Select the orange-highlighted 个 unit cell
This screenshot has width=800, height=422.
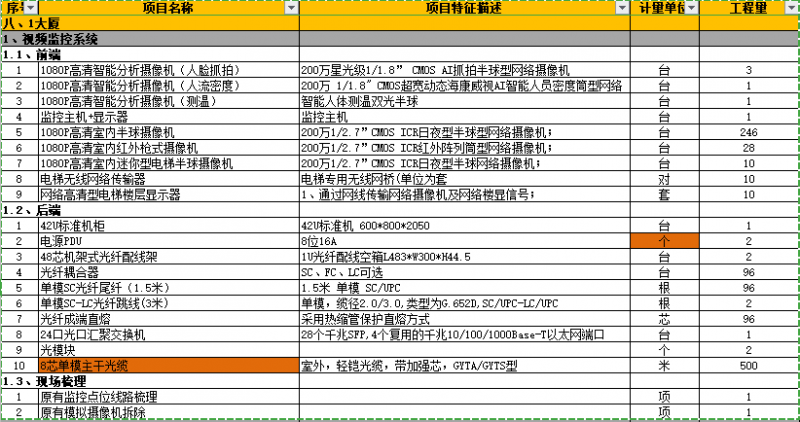point(664,241)
